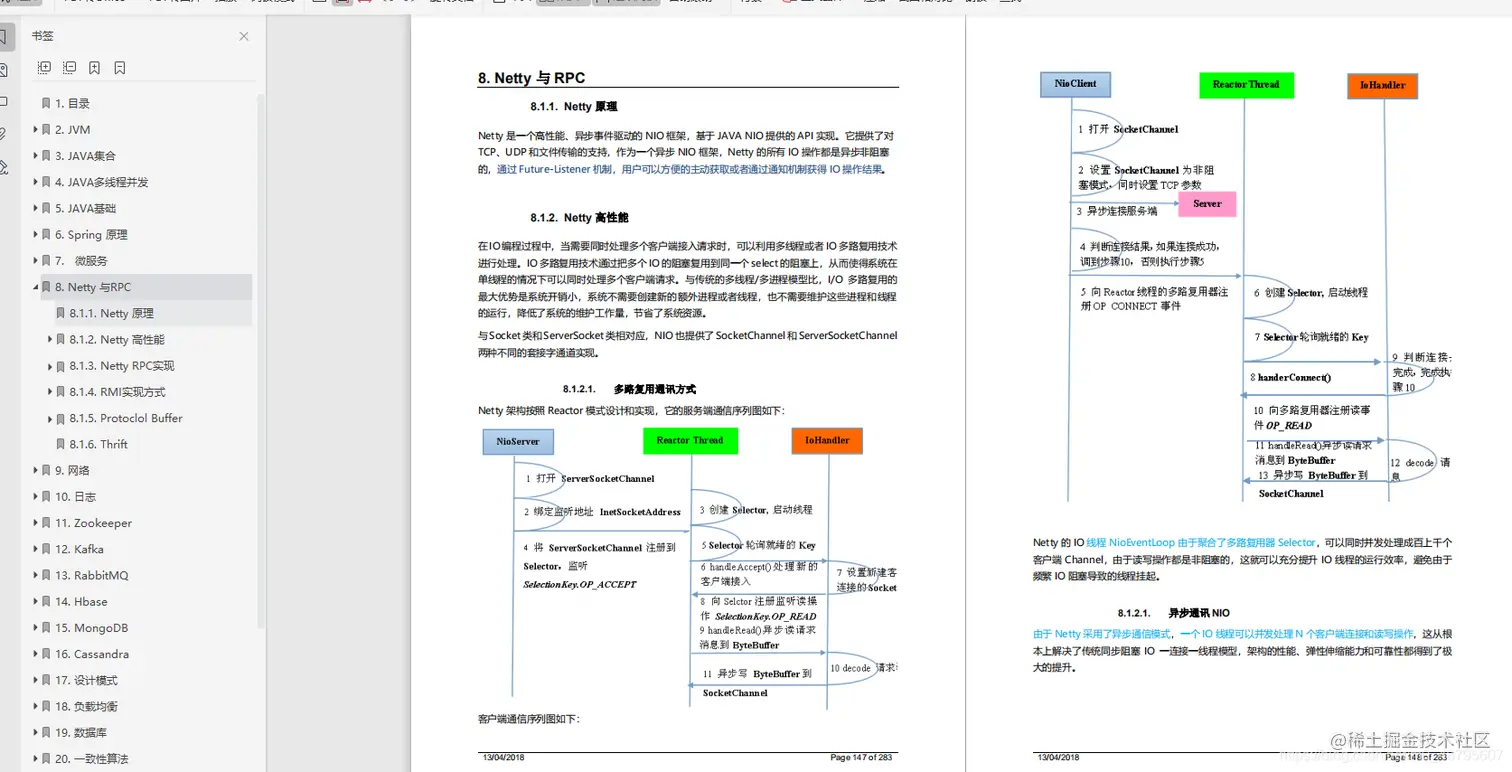
Task: Open the thumbnails sidebar icon
Action: pyautogui.click(x=4, y=70)
